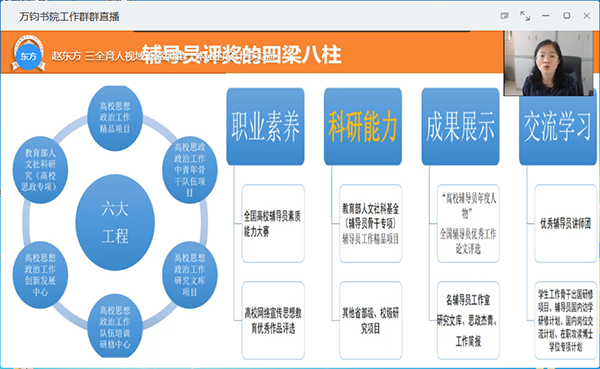
Task: Click the 全国高校辅导员素质能力大赛 box
Action: pyautogui.click(x=273, y=224)
